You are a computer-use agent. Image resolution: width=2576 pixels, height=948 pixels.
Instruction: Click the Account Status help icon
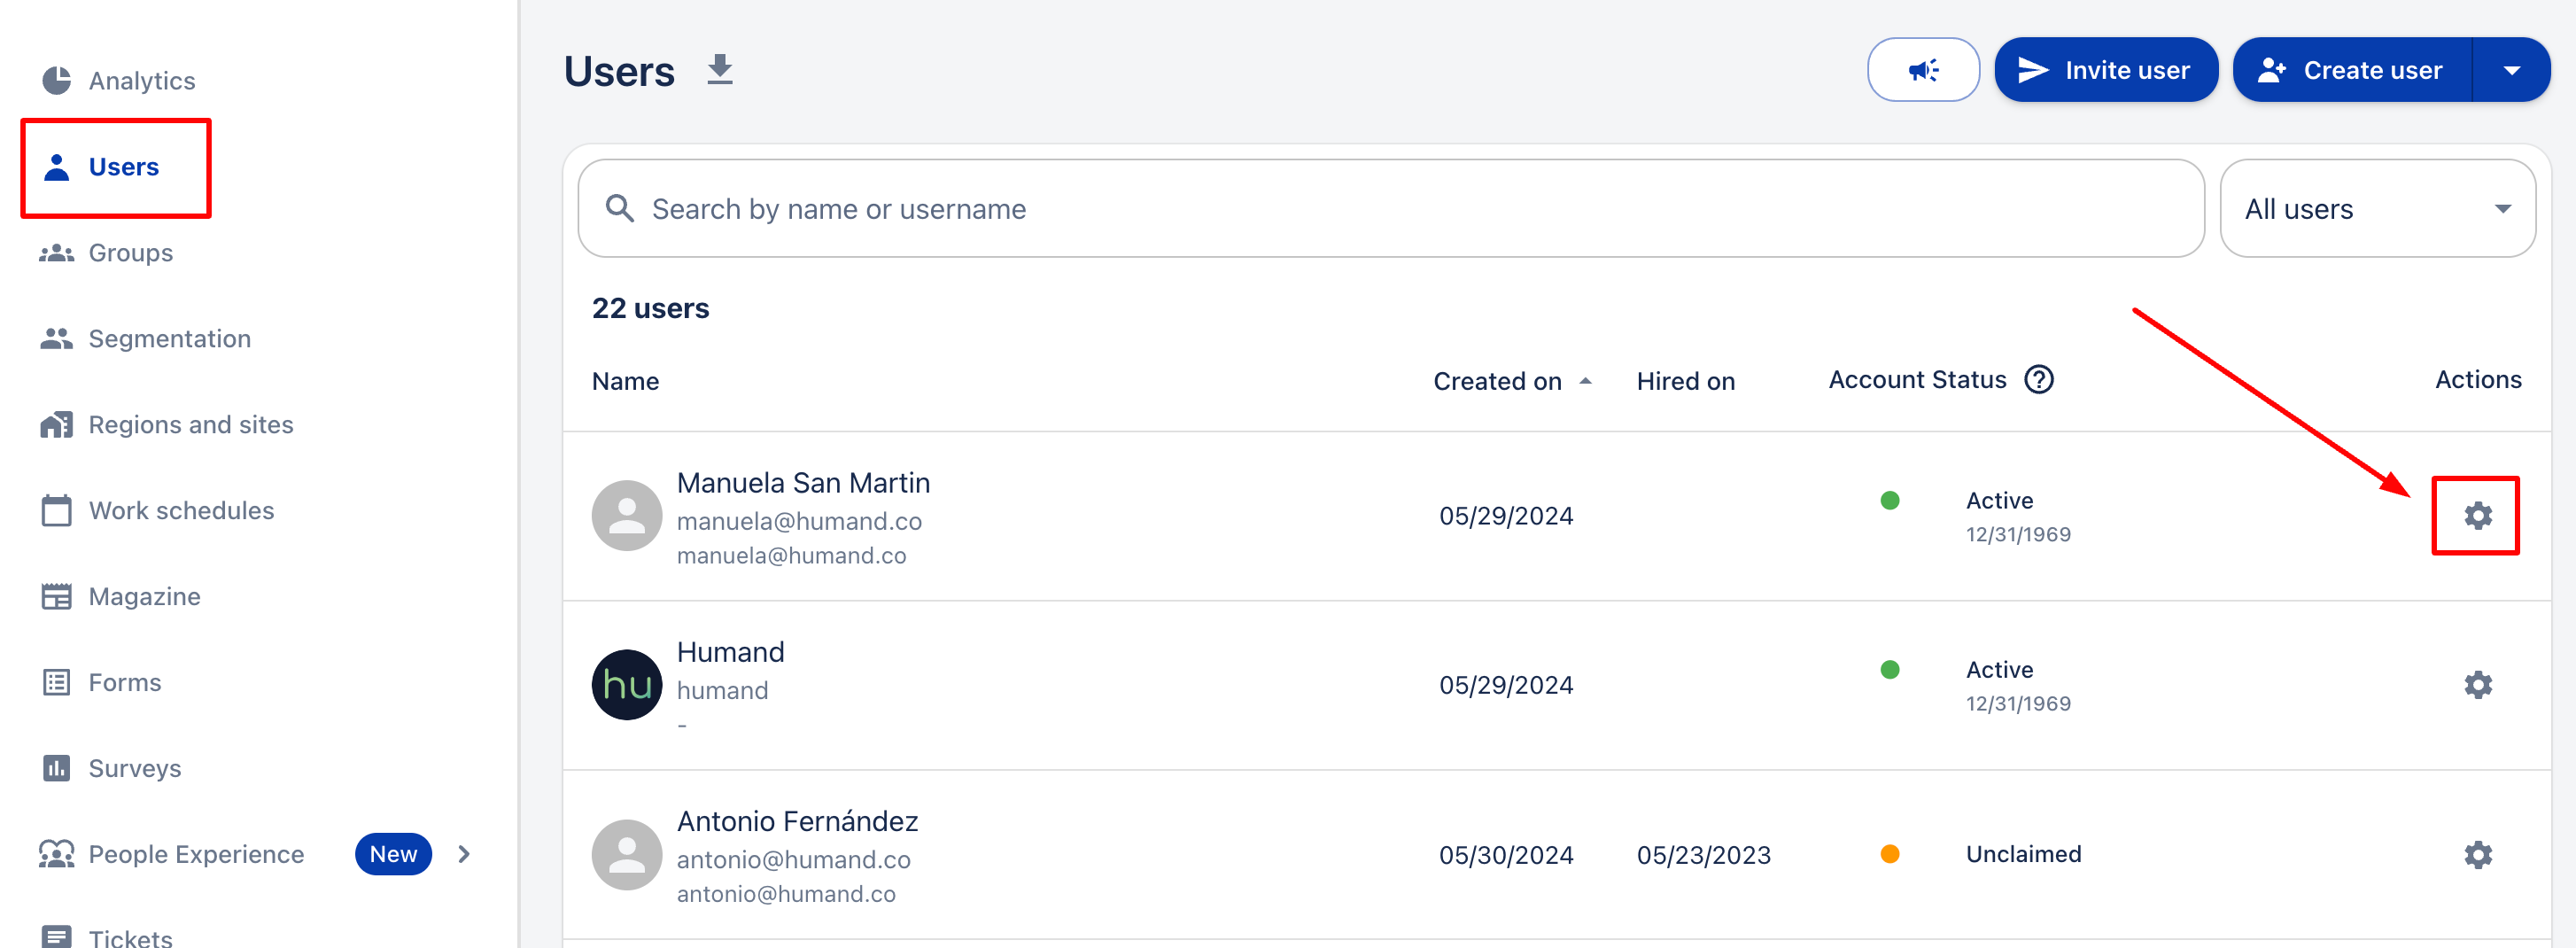tap(2038, 380)
